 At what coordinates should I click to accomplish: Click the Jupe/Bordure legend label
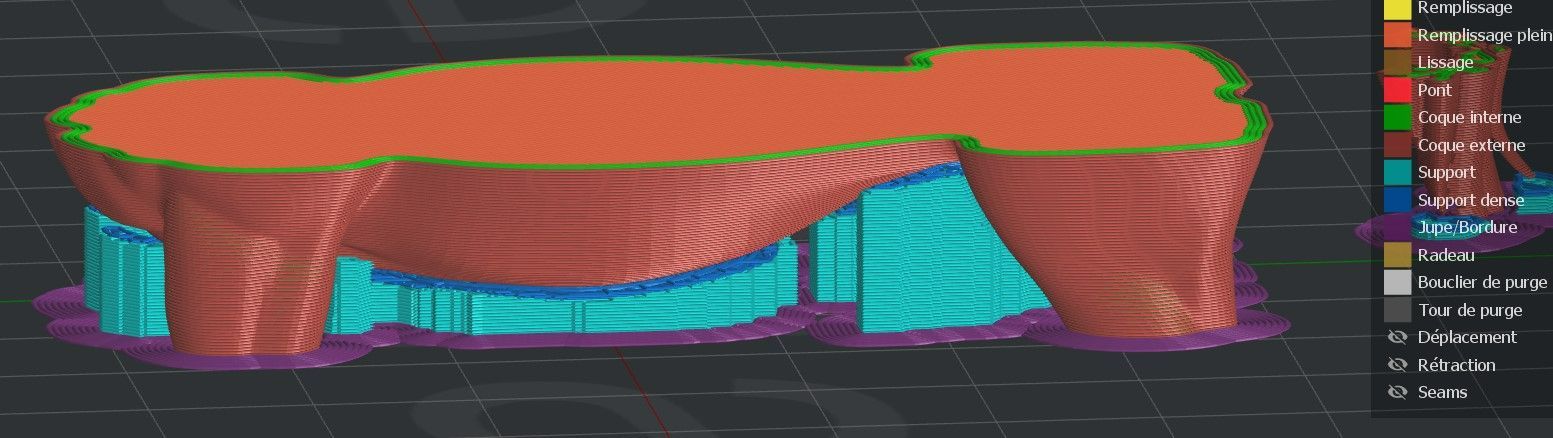[x=1467, y=227]
